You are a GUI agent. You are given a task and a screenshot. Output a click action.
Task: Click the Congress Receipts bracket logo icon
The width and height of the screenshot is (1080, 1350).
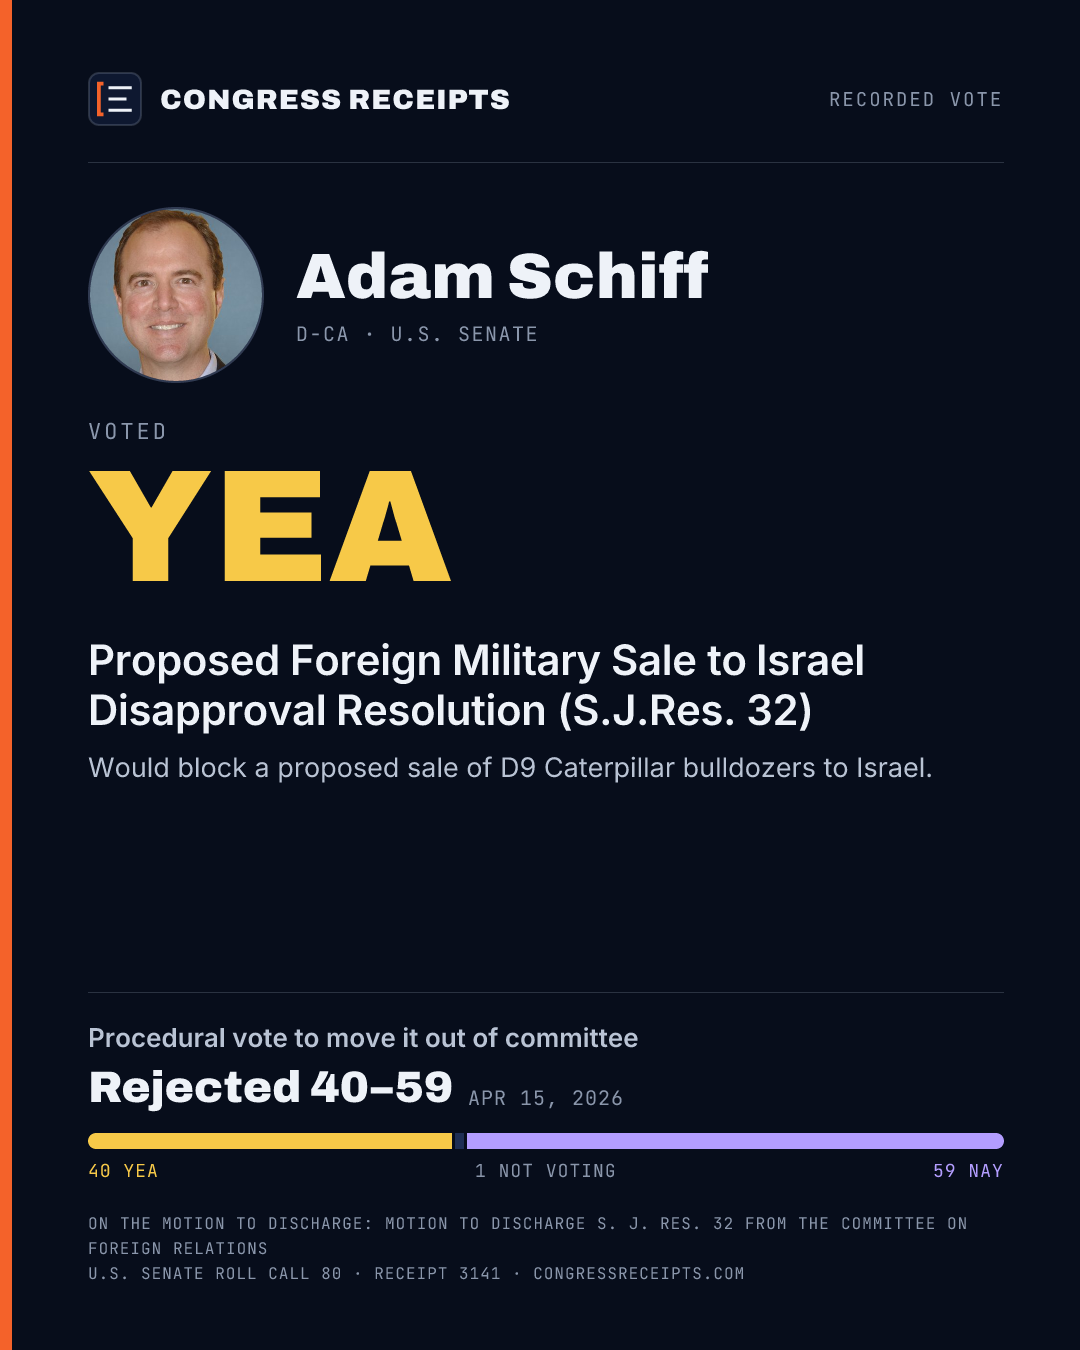click(115, 99)
